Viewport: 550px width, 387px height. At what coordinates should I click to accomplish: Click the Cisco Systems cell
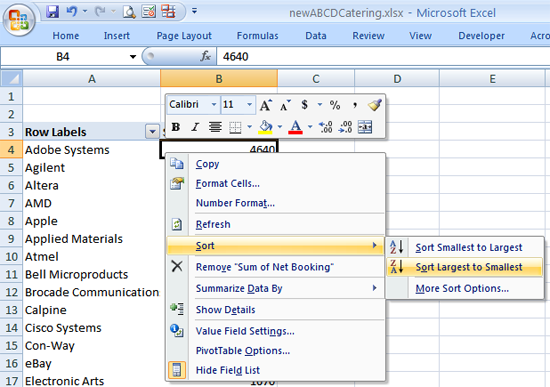click(92, 328)
